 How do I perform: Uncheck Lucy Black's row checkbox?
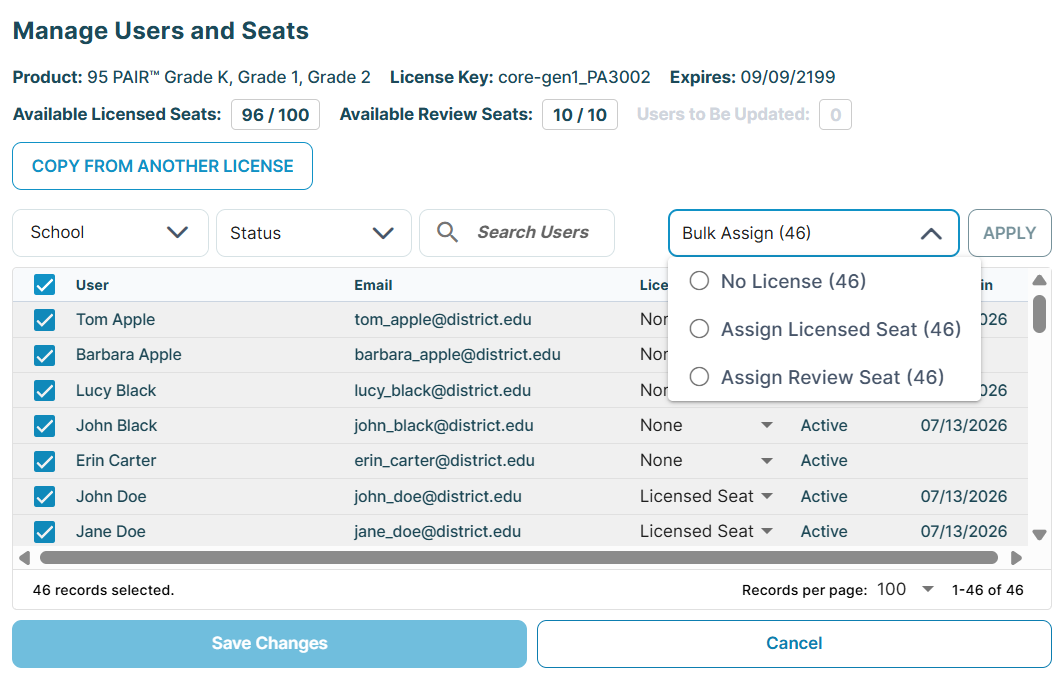(45, 391)
